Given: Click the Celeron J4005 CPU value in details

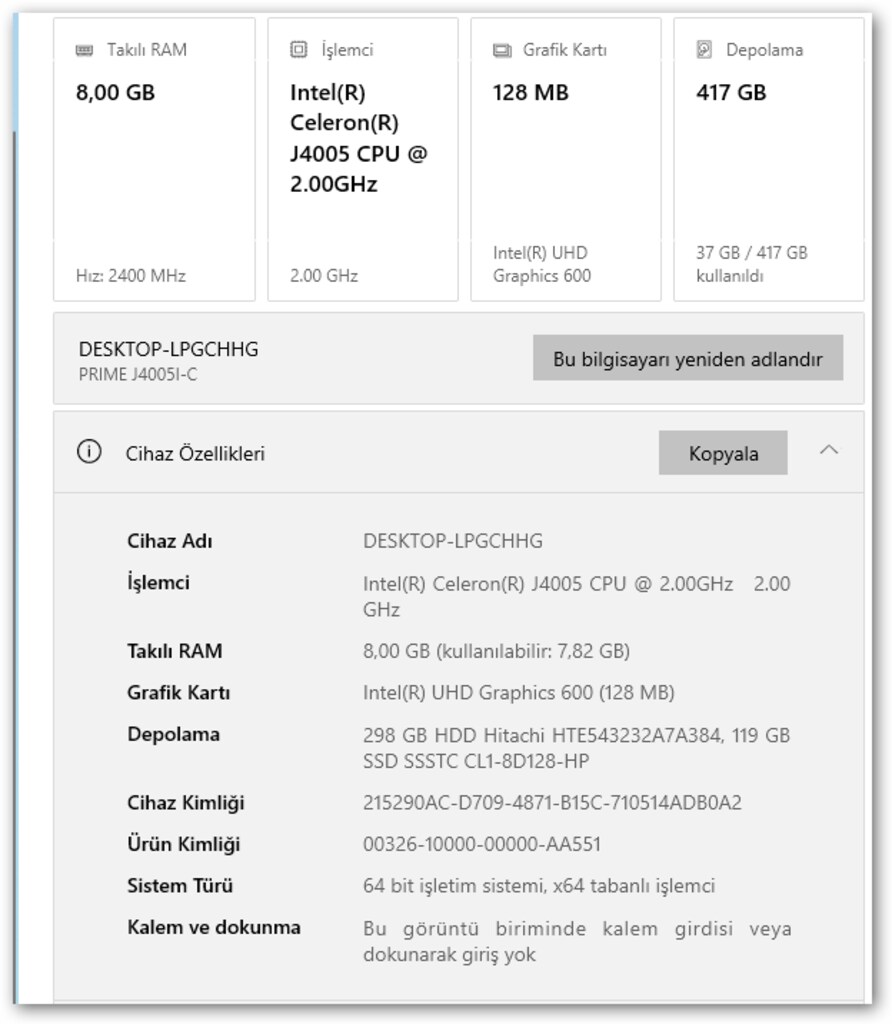Looking at the screenshot, I should tap(577, 596).
